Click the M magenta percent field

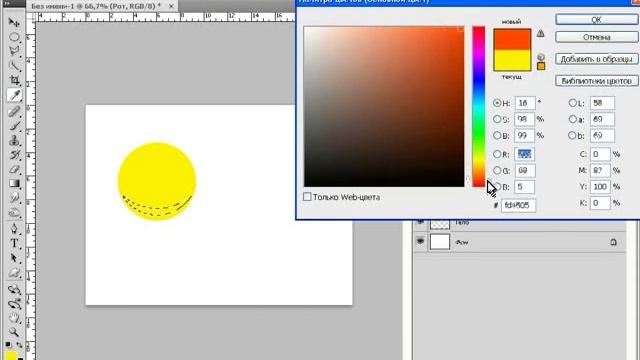[600, 170]
